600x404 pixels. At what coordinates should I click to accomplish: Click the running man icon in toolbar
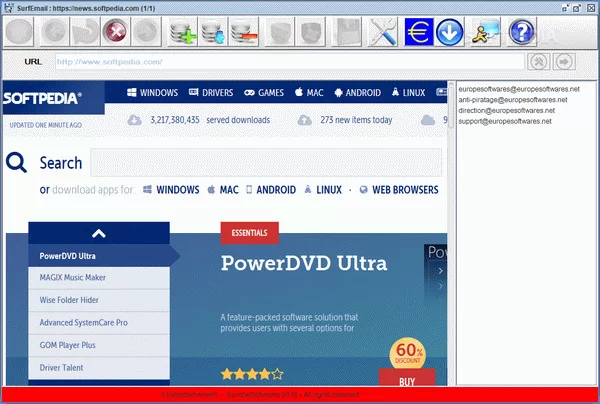pyautogui.click(x=486, y=33)
